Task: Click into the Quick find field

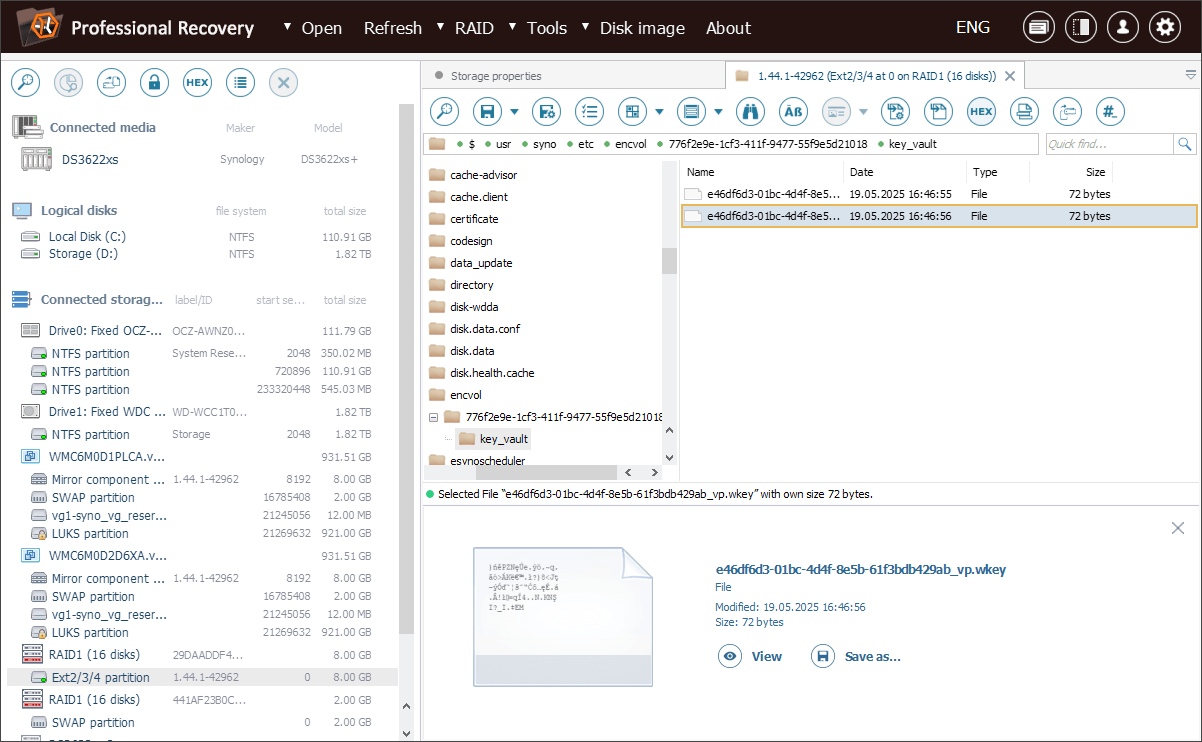Action: click(1109, 144)
